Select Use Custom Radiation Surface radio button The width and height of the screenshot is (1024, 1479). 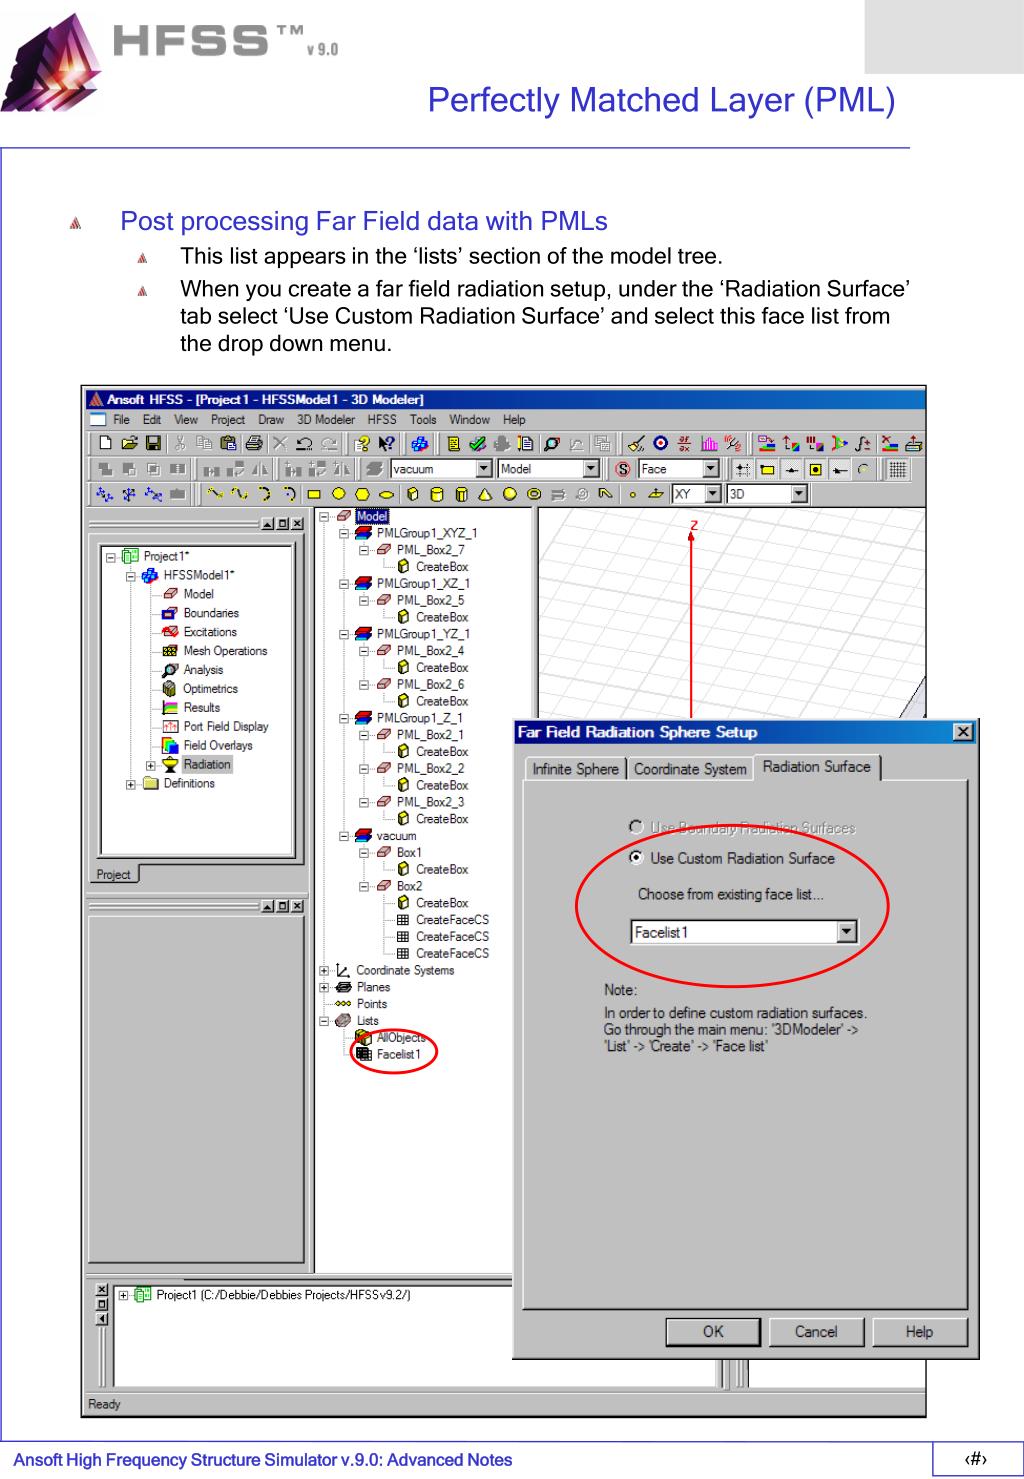coord(635,858)
